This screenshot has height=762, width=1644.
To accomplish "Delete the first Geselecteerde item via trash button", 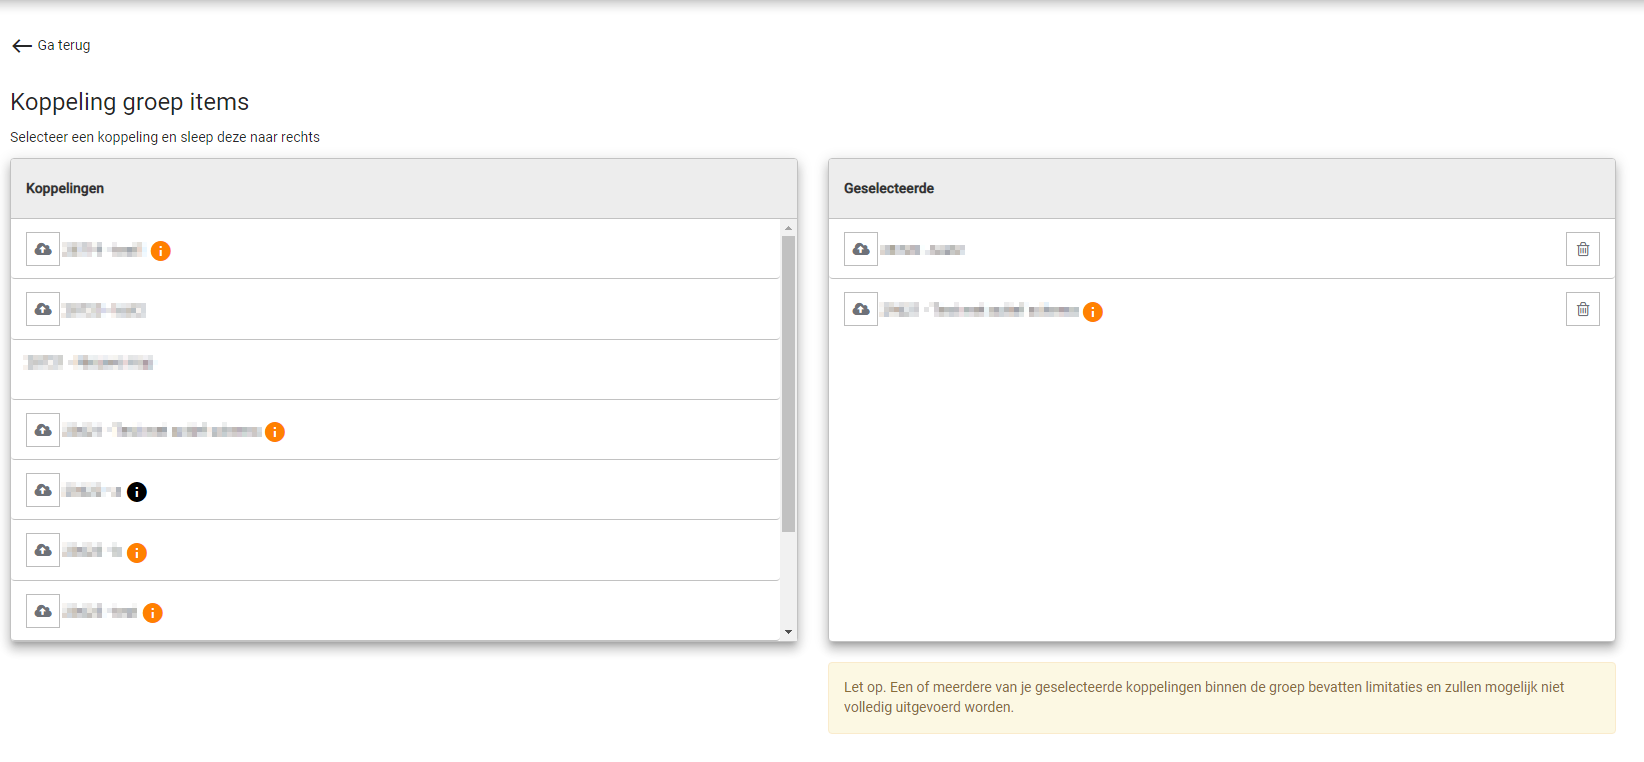I will [1582, 249].
